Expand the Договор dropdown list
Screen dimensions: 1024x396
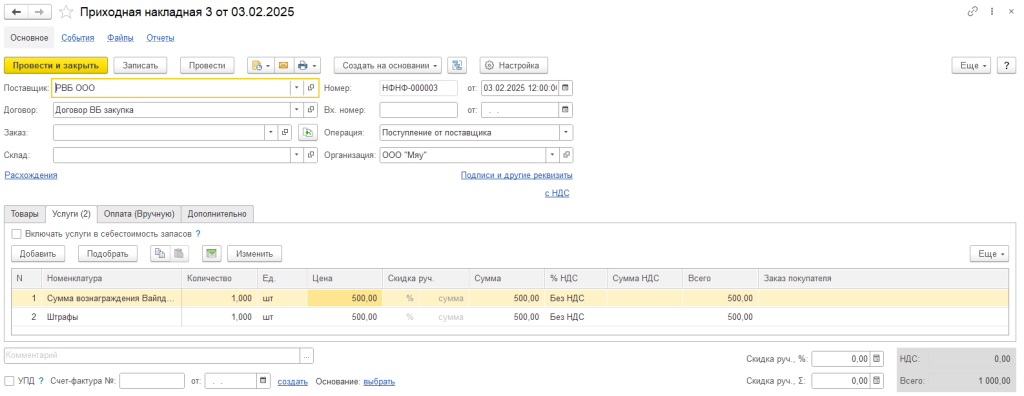[296, 110]
